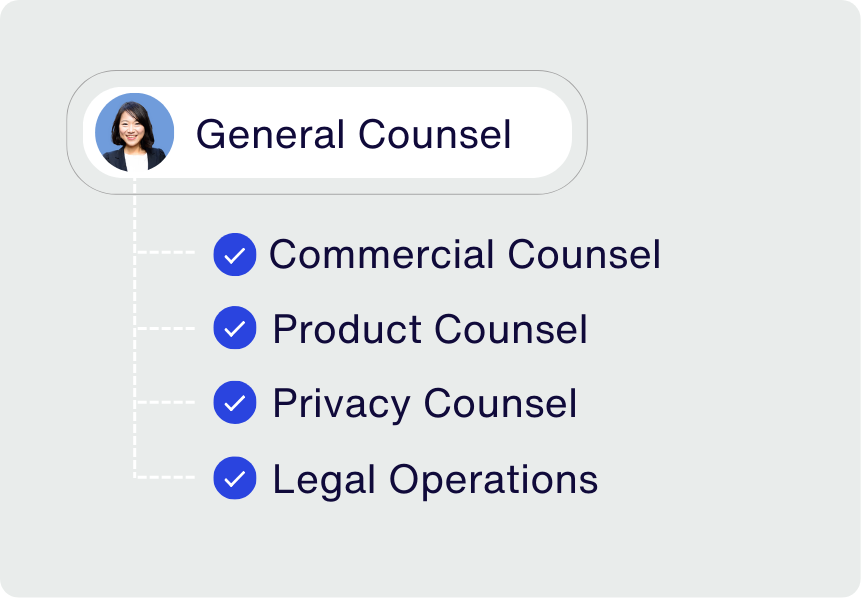Image resolution: width=861 pixels, height=598 pixels.
Task: Click dashed connector leading to Legal Operations
Action: (165, 477)
